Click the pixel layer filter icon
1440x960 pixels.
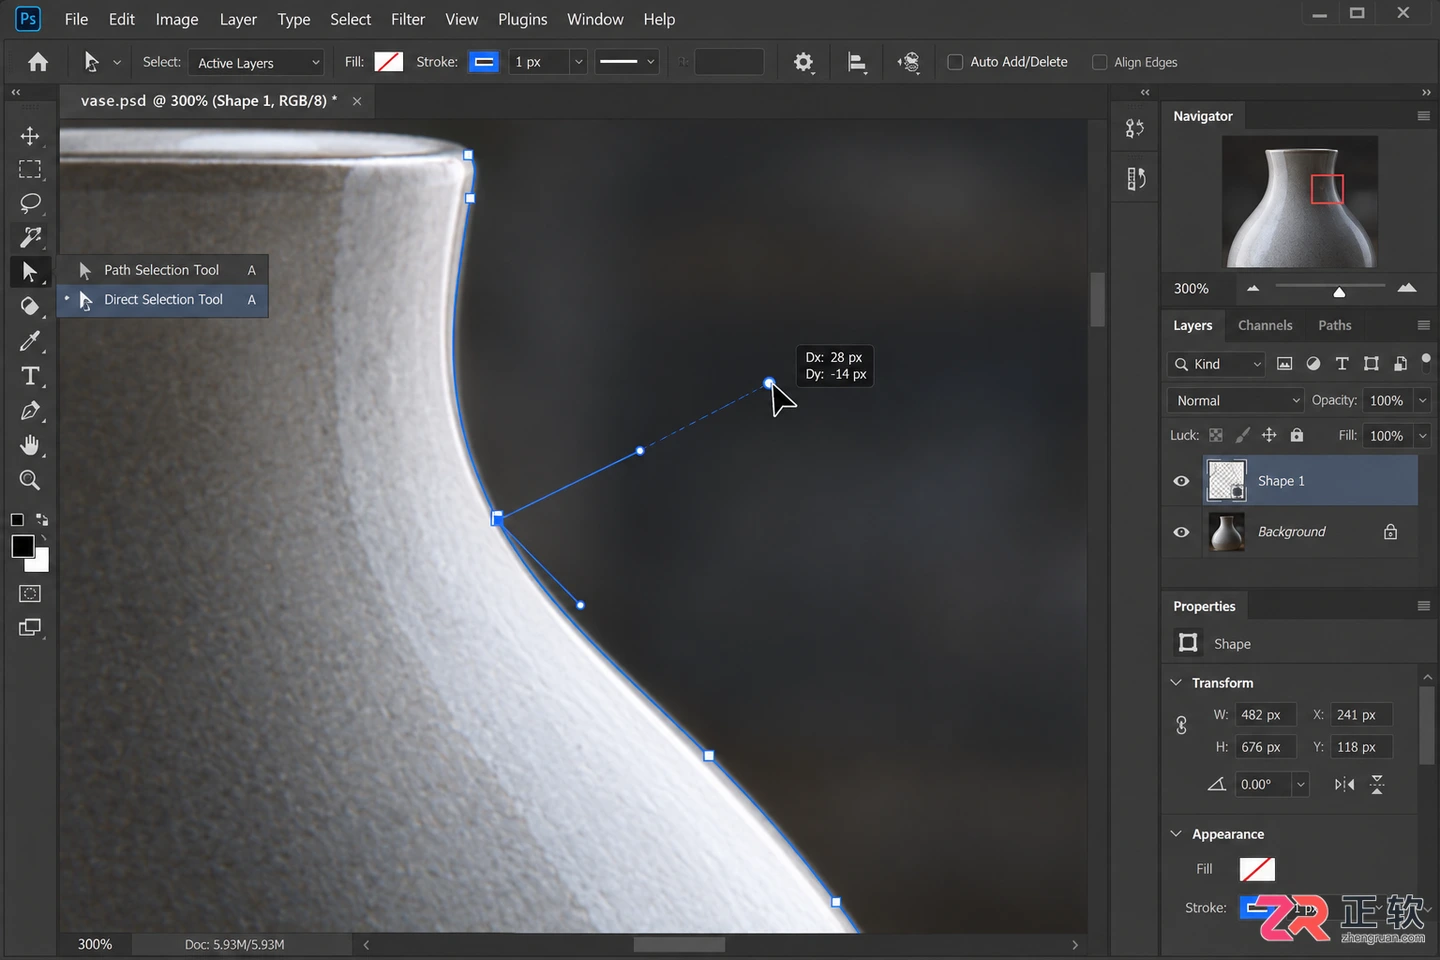coord(1285,364)
